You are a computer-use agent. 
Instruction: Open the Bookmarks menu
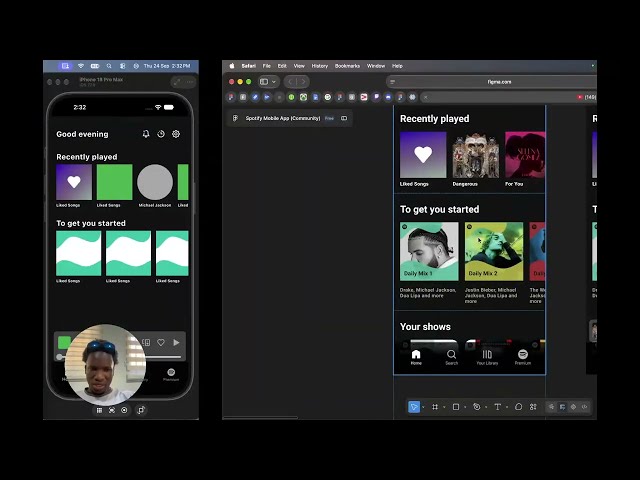tap(347, 66)
